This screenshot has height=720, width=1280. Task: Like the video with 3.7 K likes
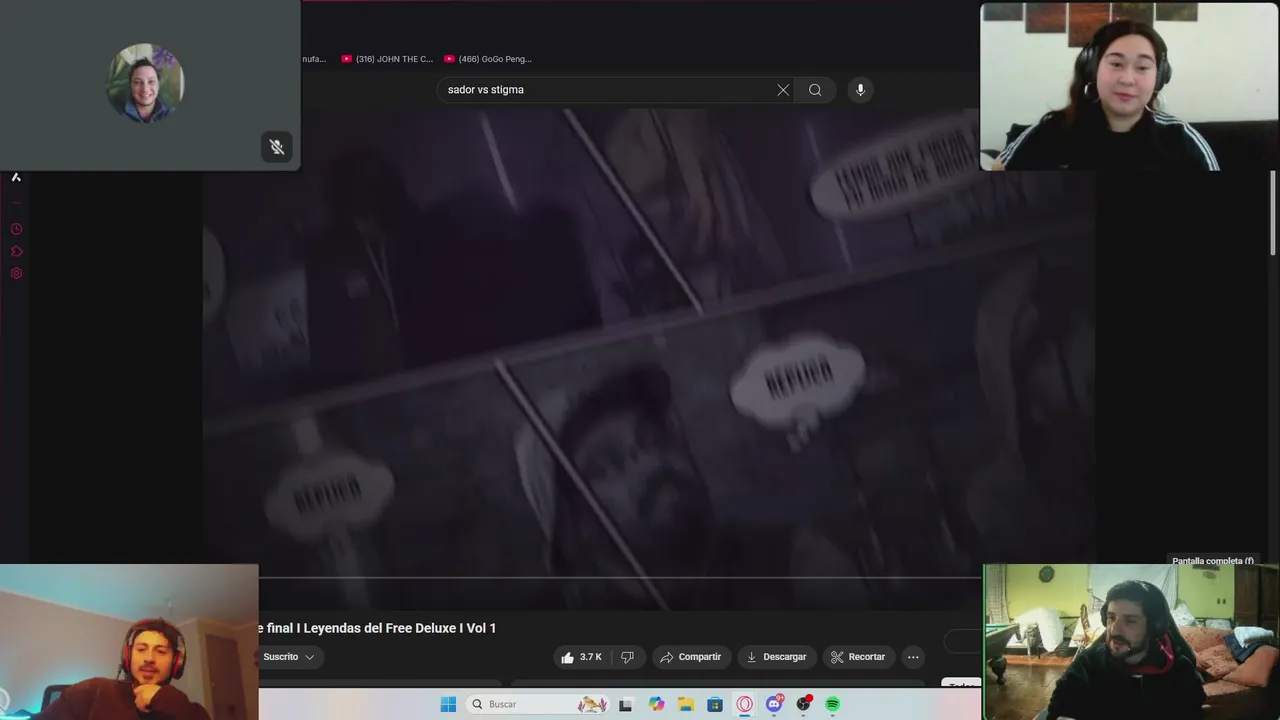coord(580,657)
